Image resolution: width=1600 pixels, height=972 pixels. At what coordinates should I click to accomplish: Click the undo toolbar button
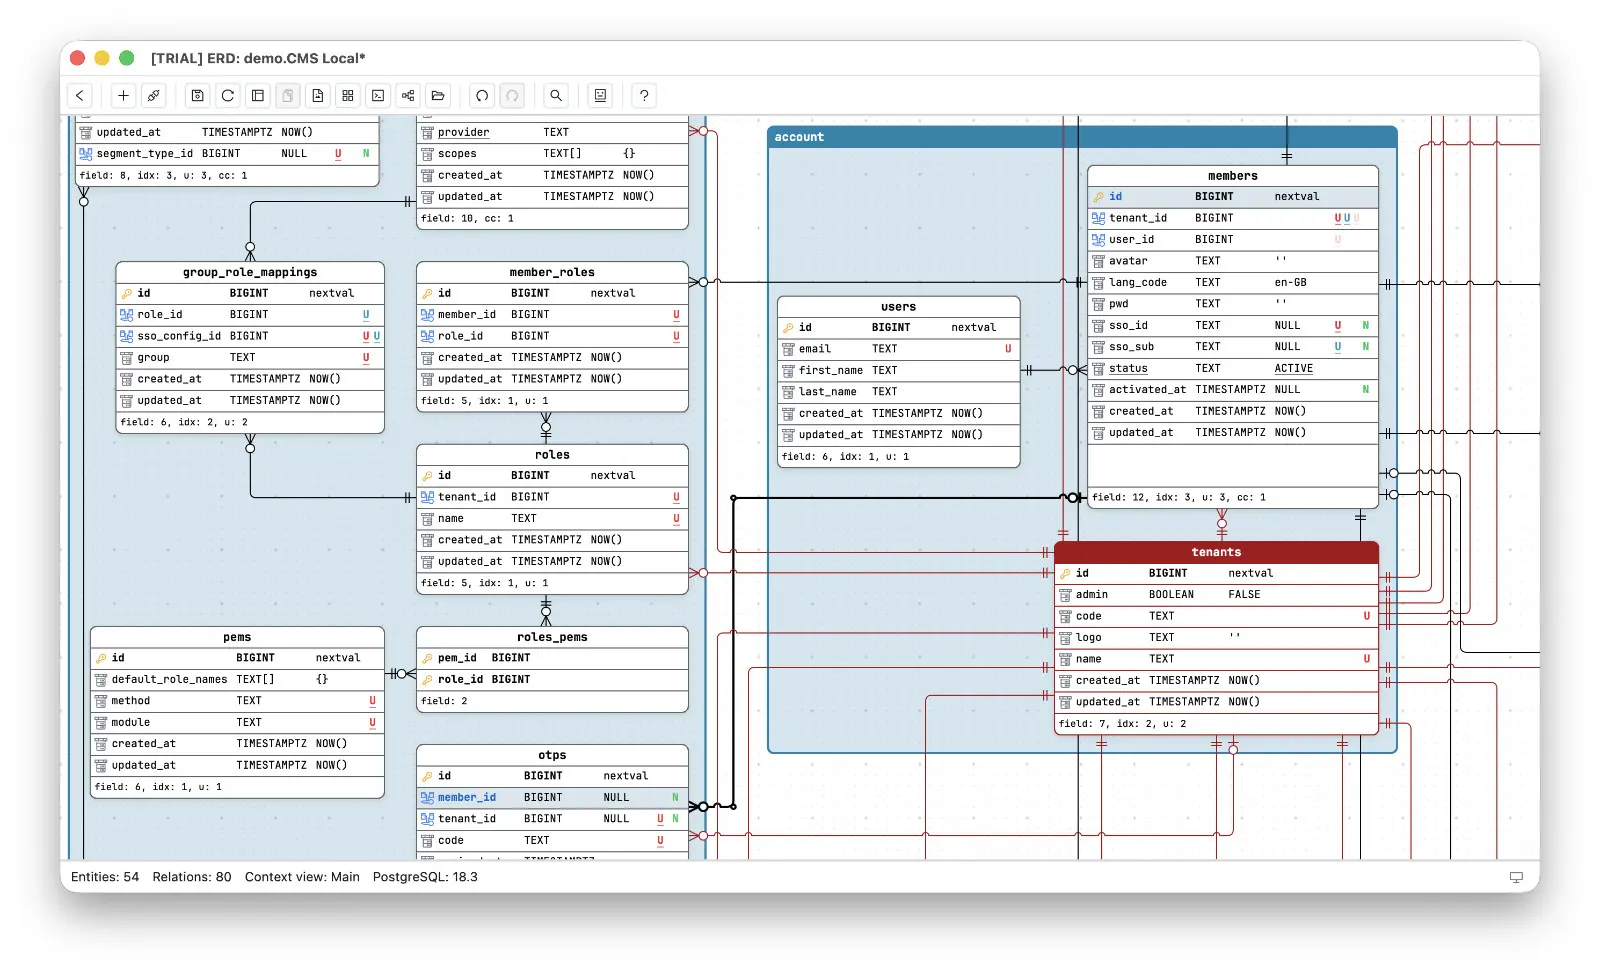click(x=482, y=96)
